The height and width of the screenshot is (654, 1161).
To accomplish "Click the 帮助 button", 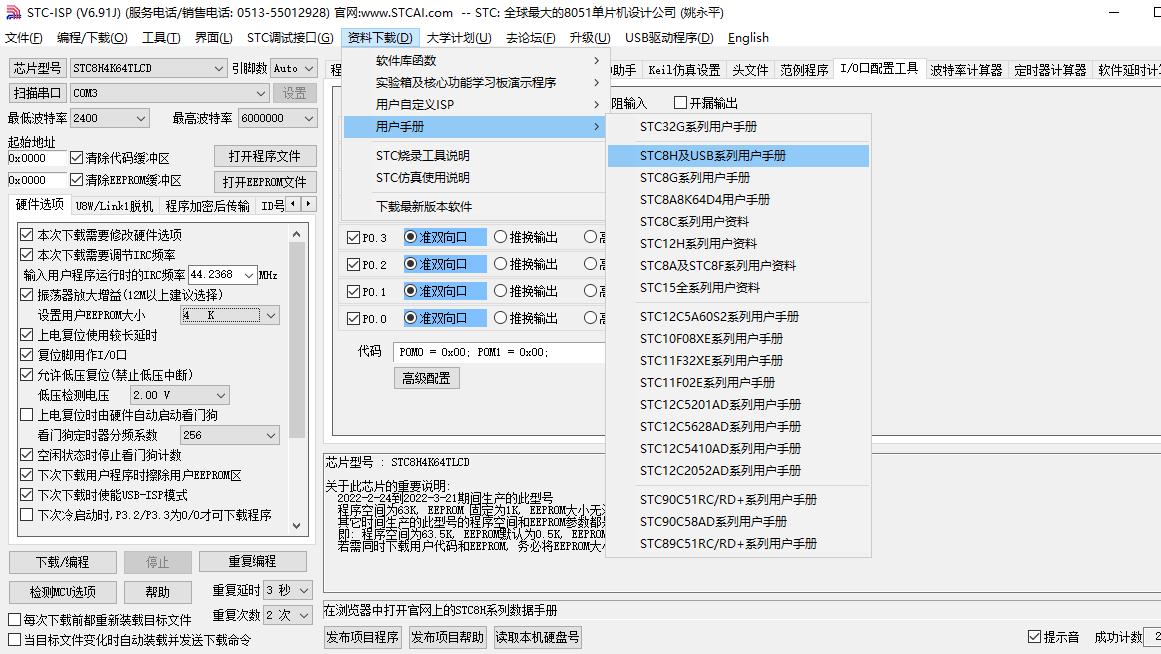I will point(158,592).
